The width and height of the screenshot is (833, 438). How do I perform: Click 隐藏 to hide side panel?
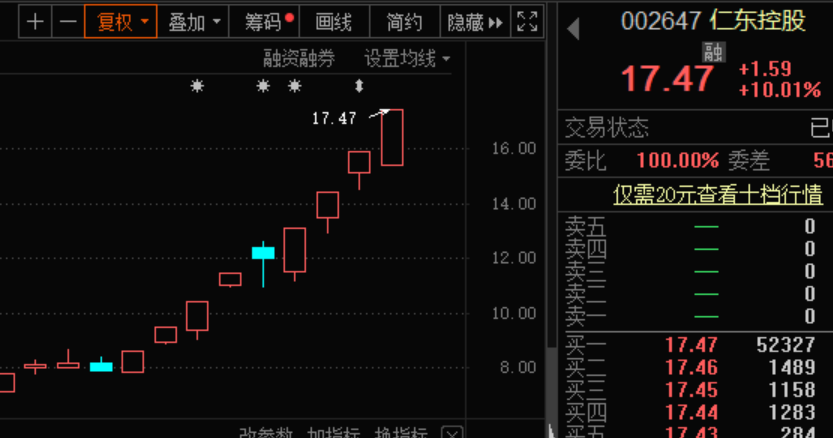[475, 22]
